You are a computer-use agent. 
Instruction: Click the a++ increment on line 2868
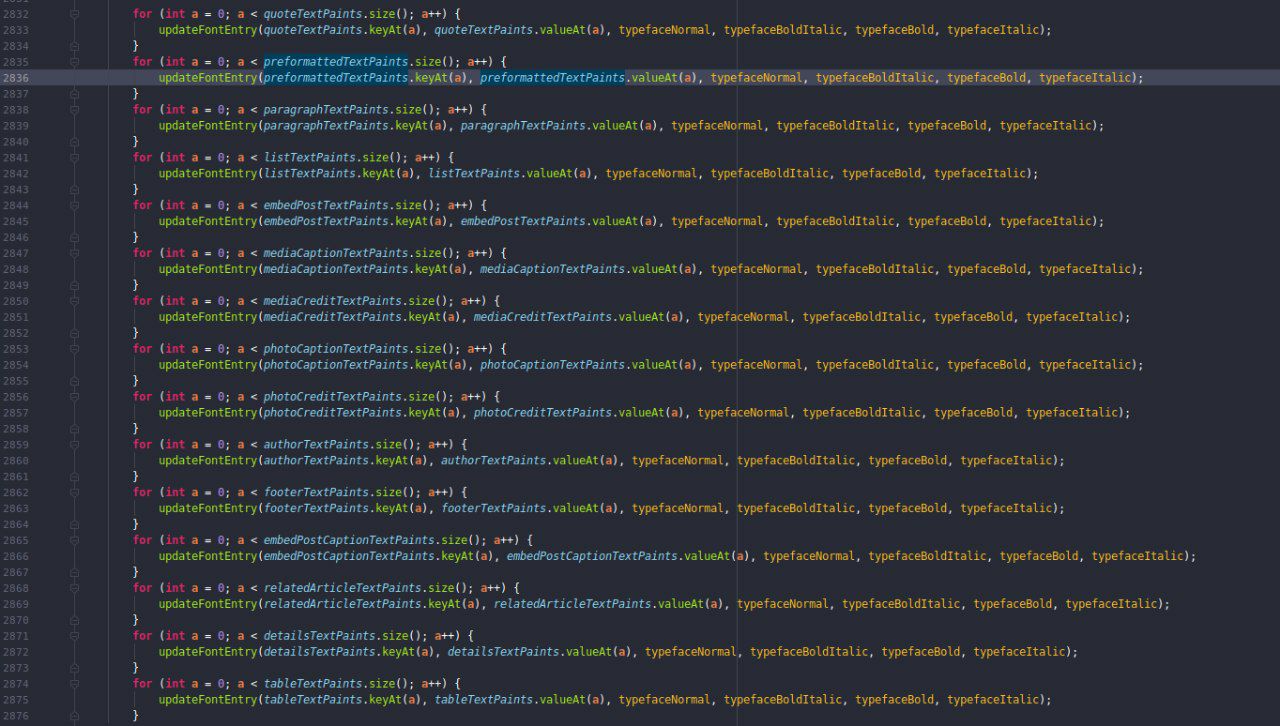pyautogui.click(x=490, y=588)
